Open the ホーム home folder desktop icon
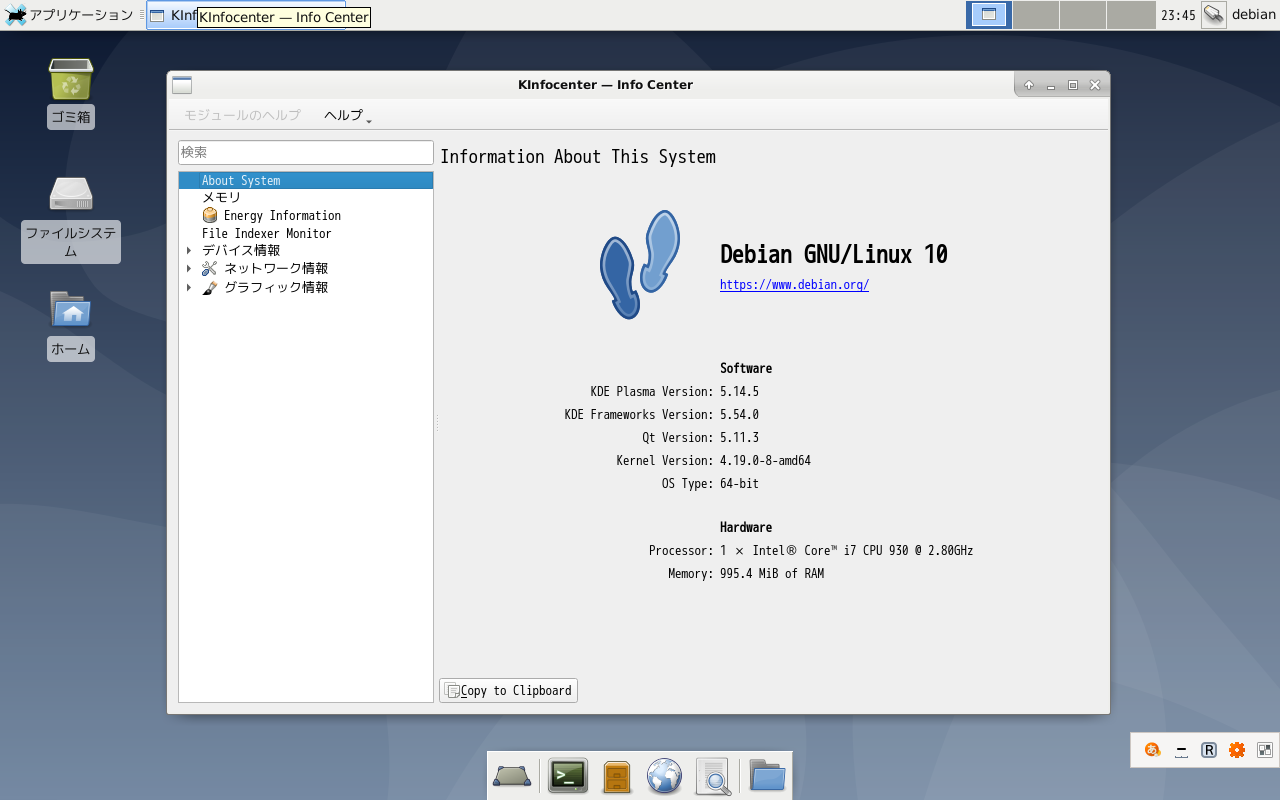The image size is (1280, 800). pyautogui.click(x=70, y=309)
